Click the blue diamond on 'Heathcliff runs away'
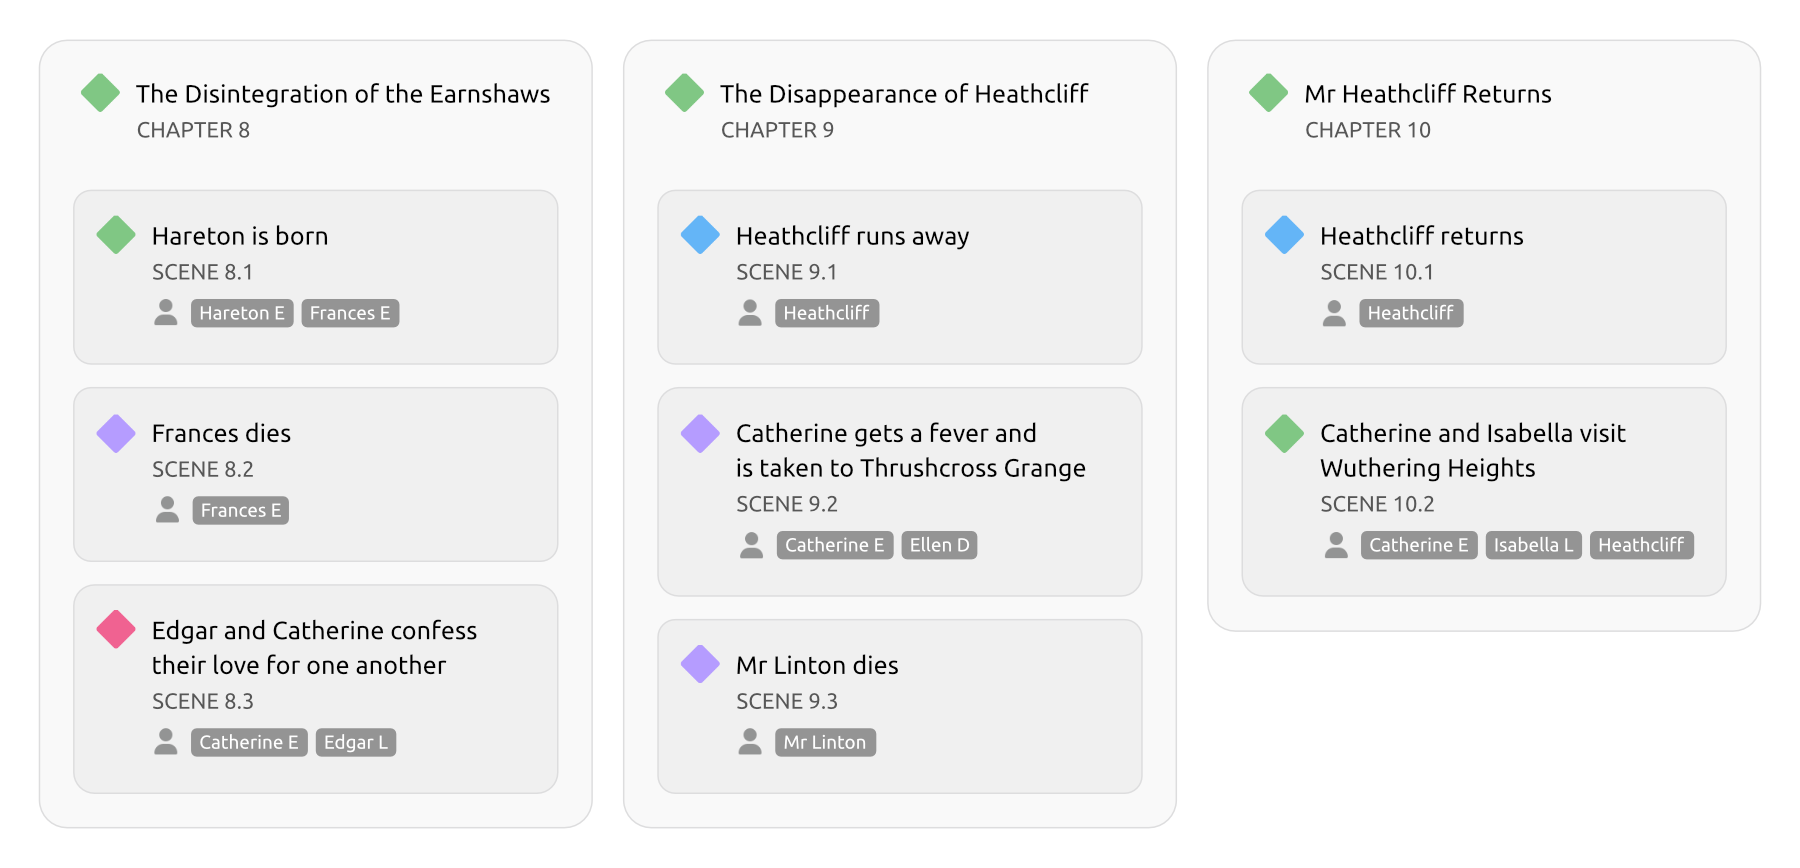 point(700,235)
